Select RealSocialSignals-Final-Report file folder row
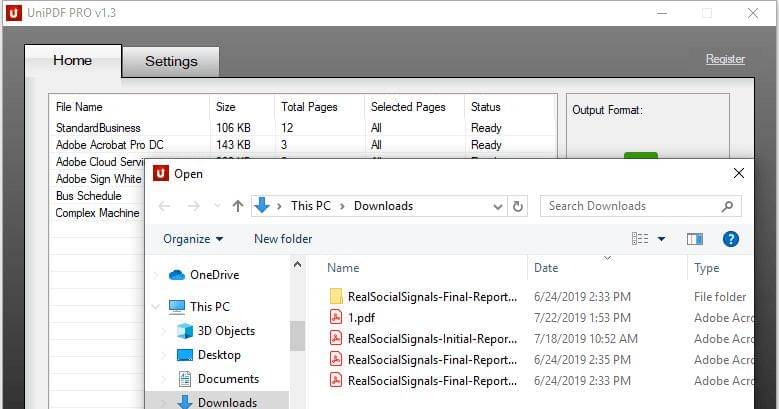The height and width of the screenshot is (409, 779). click(541, 297)
